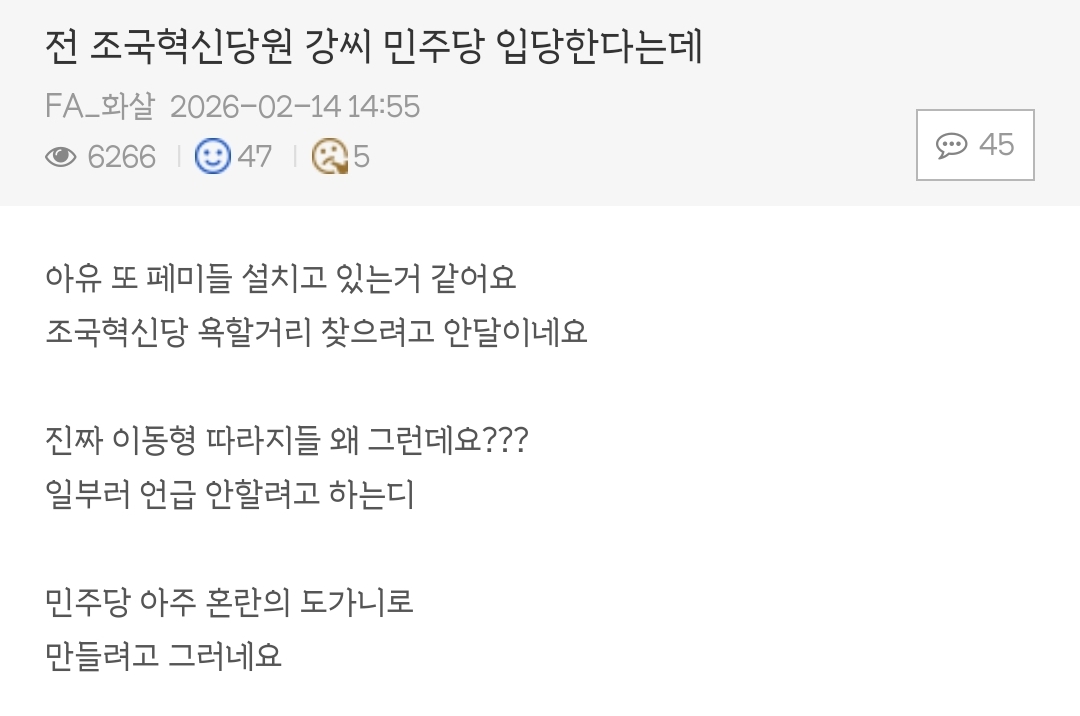Click the view count 6266
The height and width of the screenshot is (716, 1080).
122,157
